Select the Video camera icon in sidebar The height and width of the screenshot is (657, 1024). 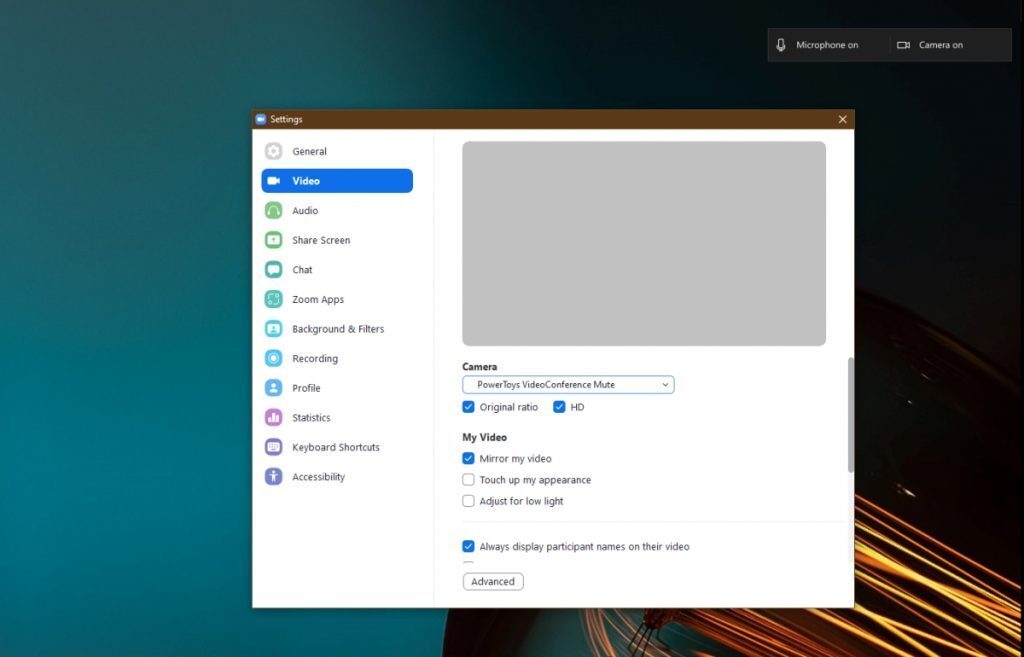[273, 180]
